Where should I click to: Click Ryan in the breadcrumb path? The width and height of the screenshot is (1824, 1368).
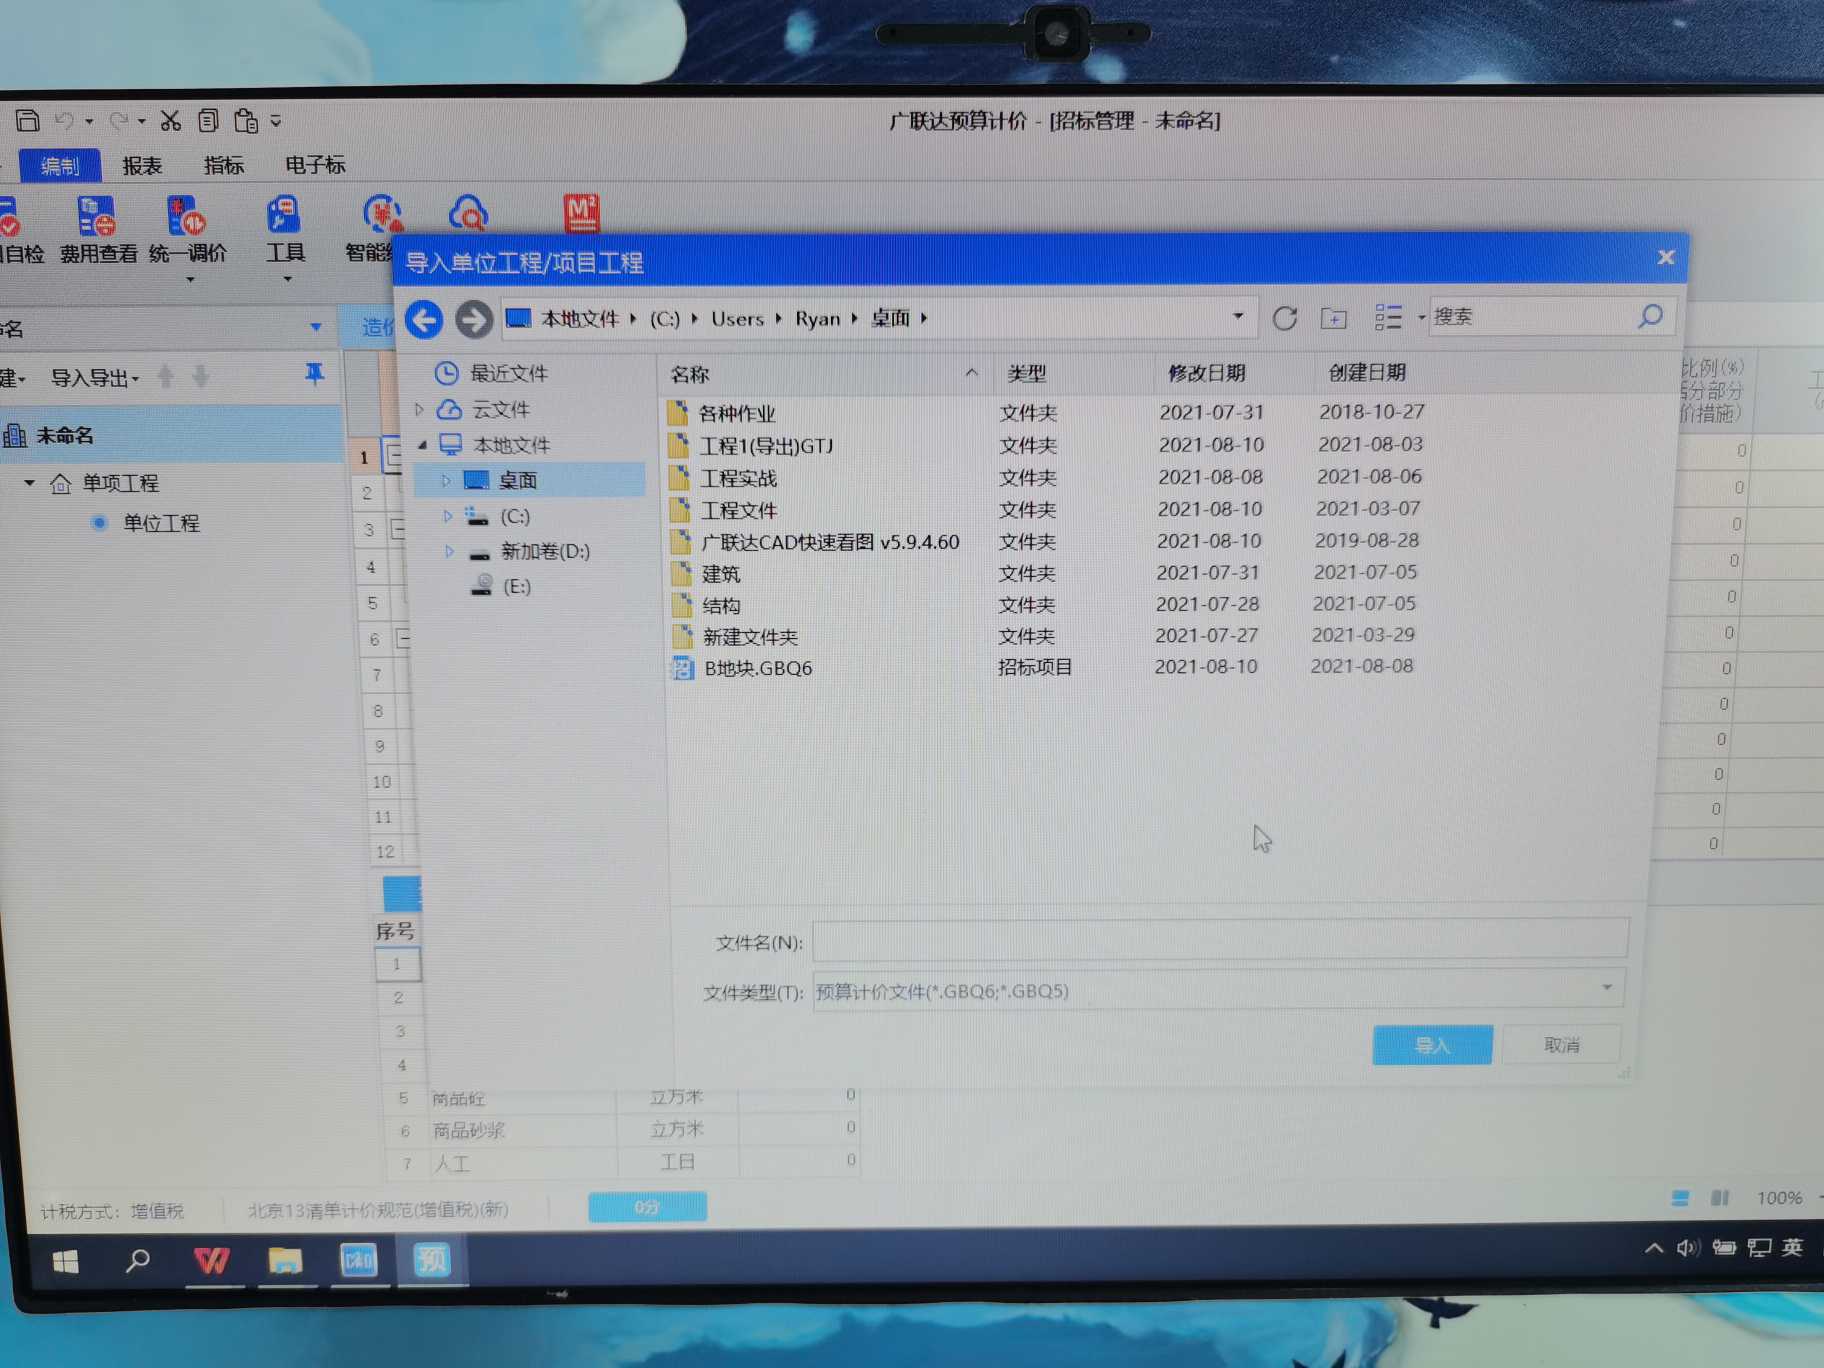click(817, 319)
